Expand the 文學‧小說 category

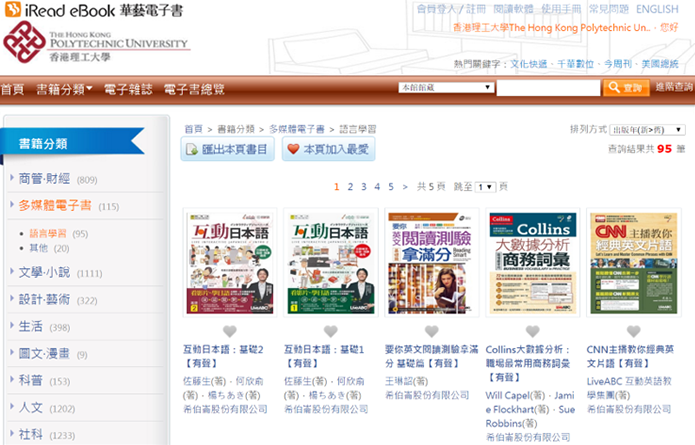point(44,272)
